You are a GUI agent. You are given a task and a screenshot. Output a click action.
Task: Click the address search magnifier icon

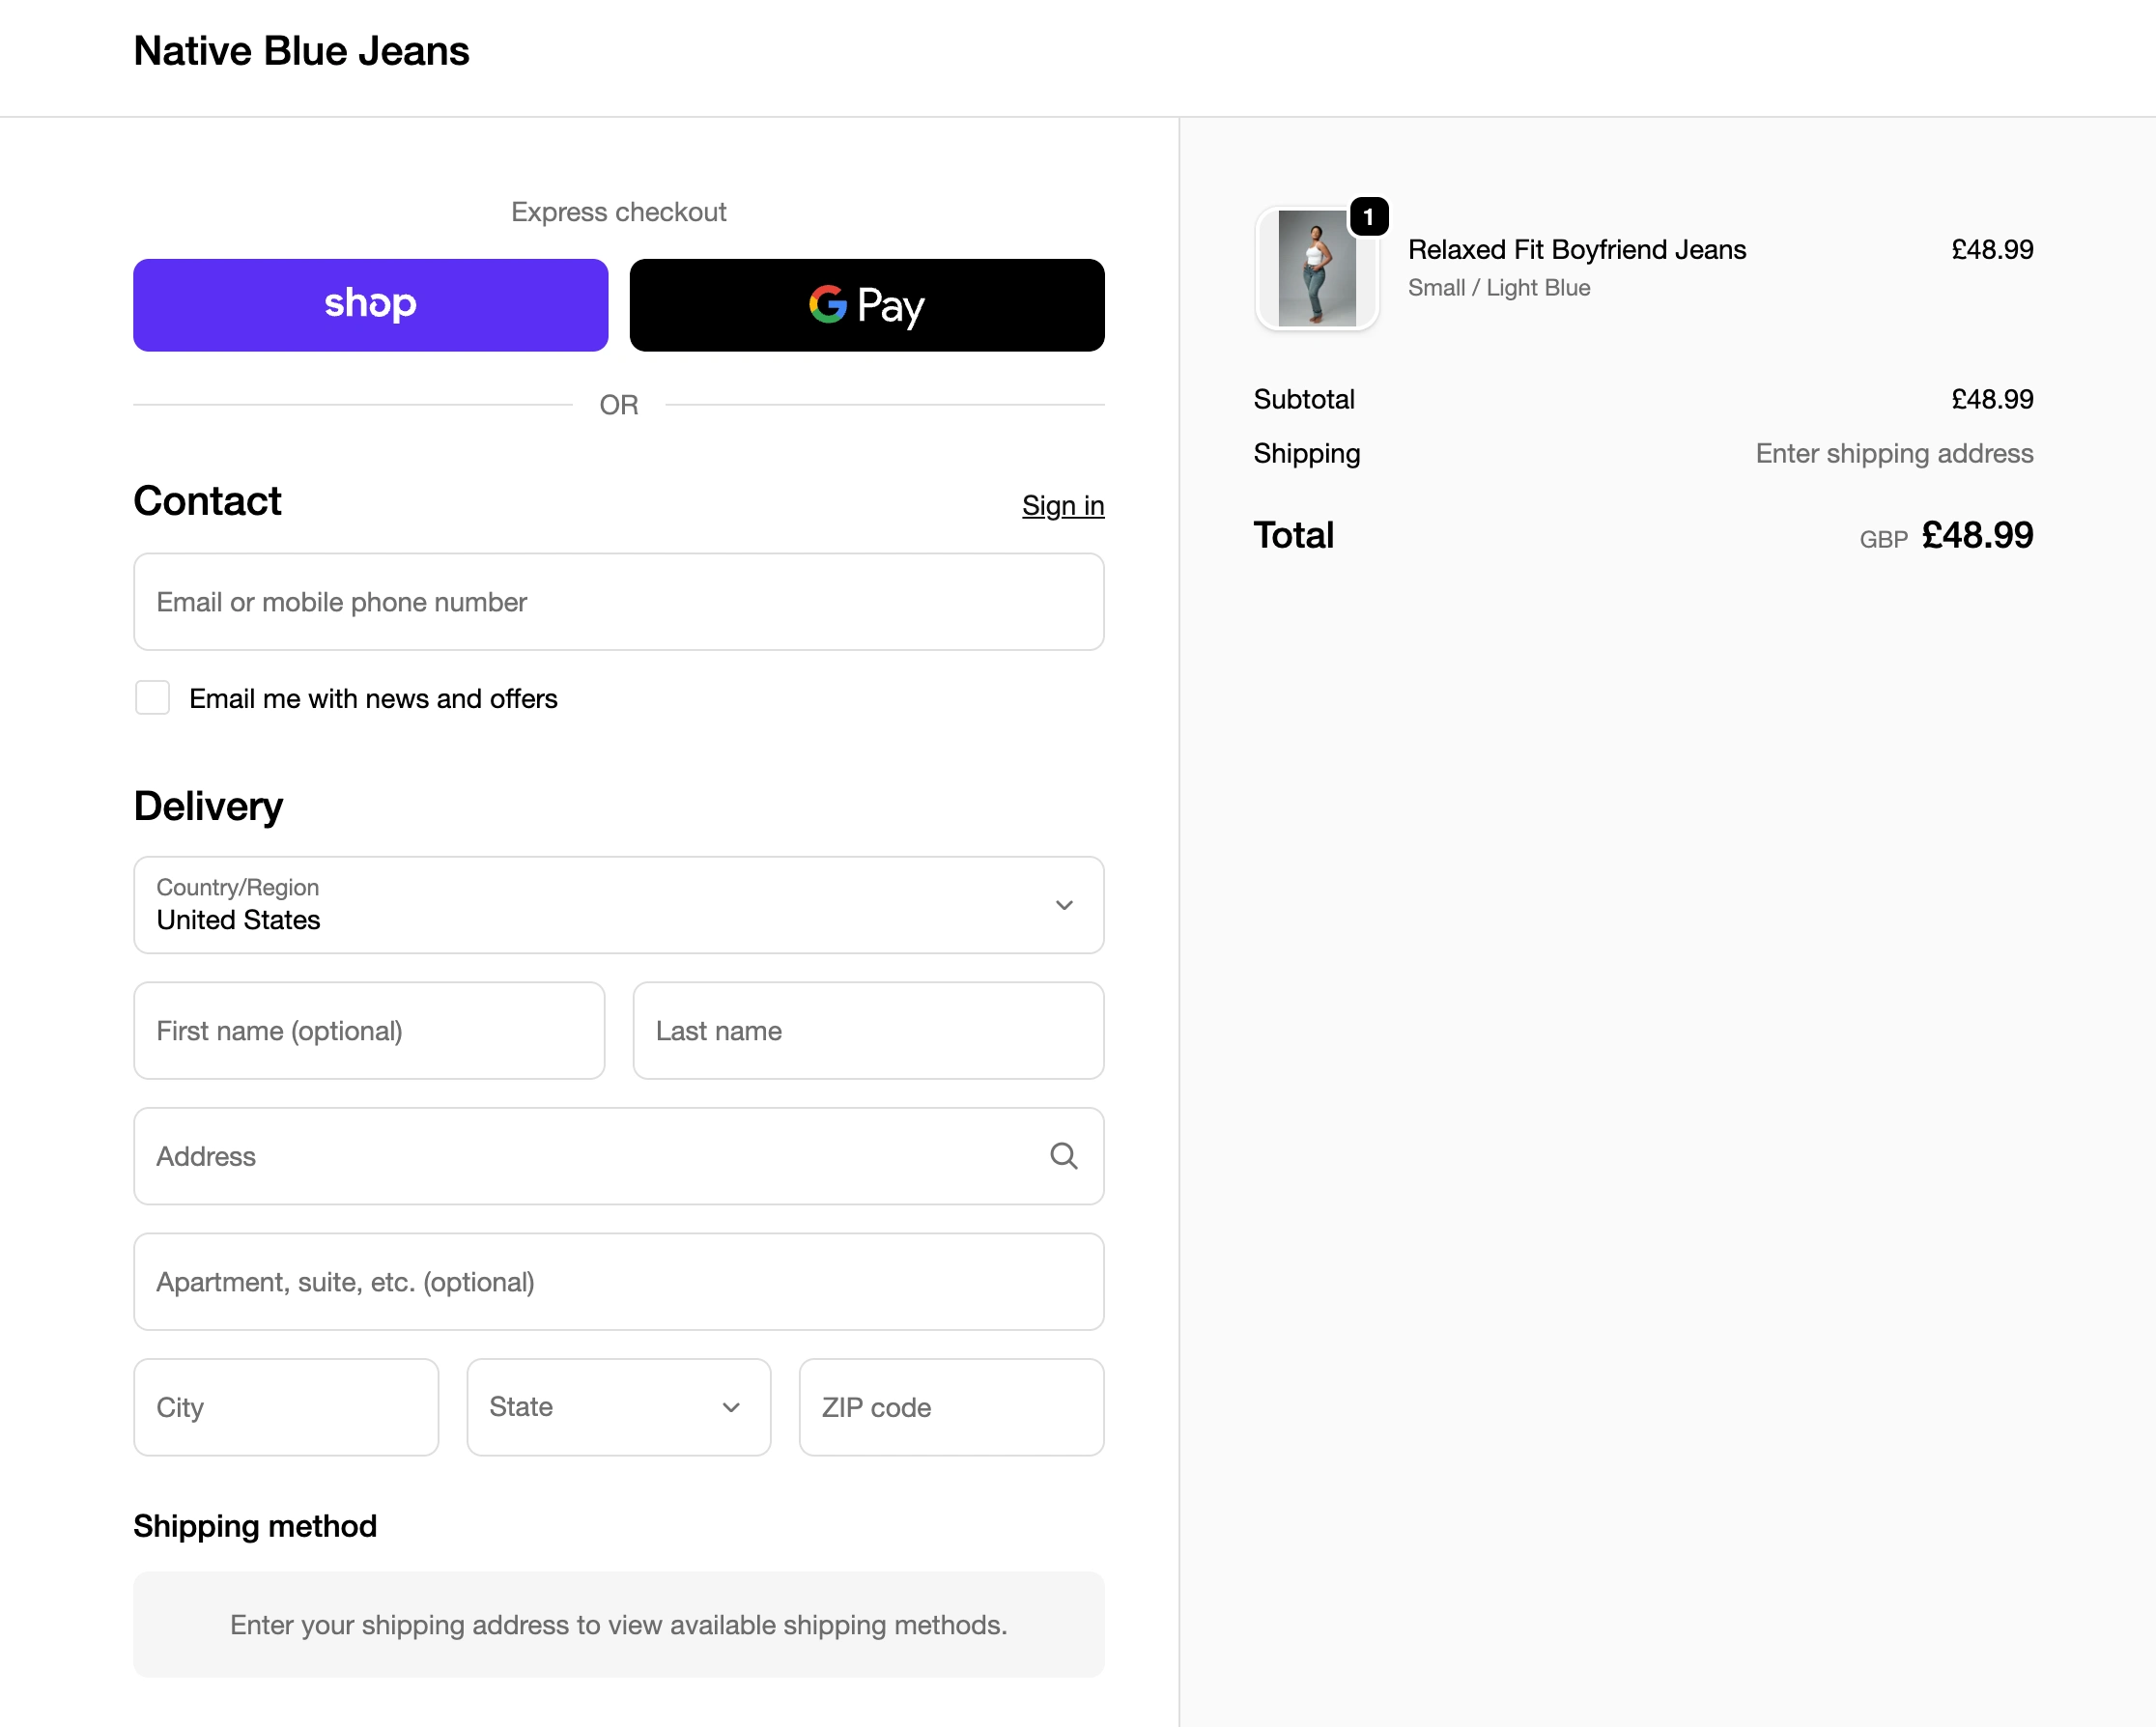pyautogui.click(x=1063, y=1156)
